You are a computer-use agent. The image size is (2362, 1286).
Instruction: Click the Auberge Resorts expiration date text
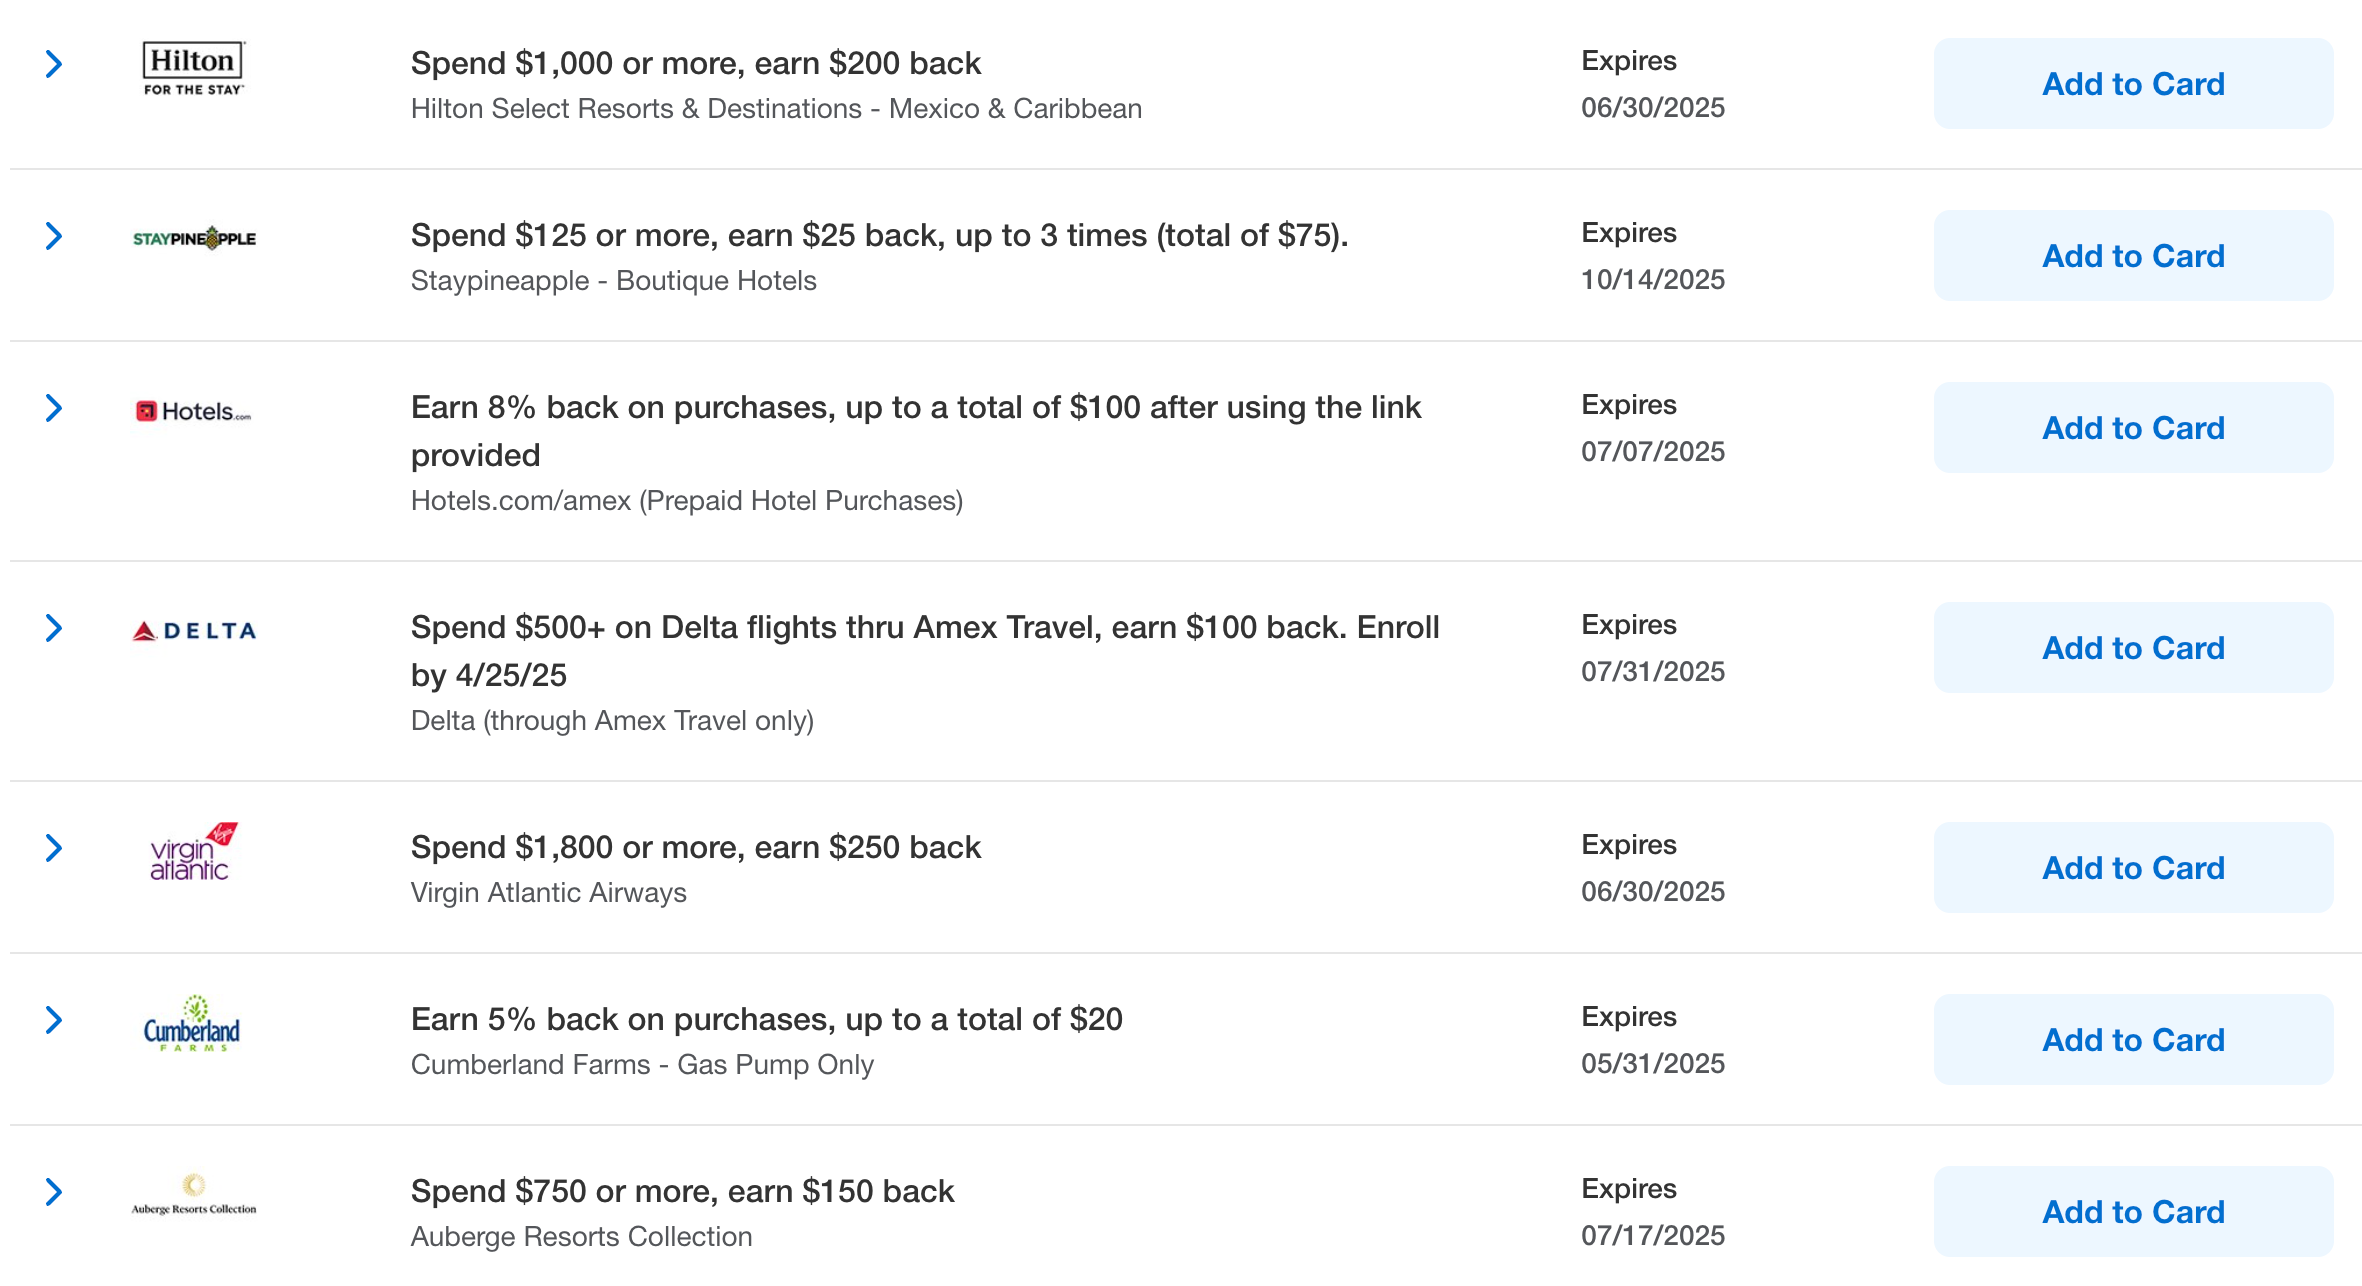pos(1652,1236)
